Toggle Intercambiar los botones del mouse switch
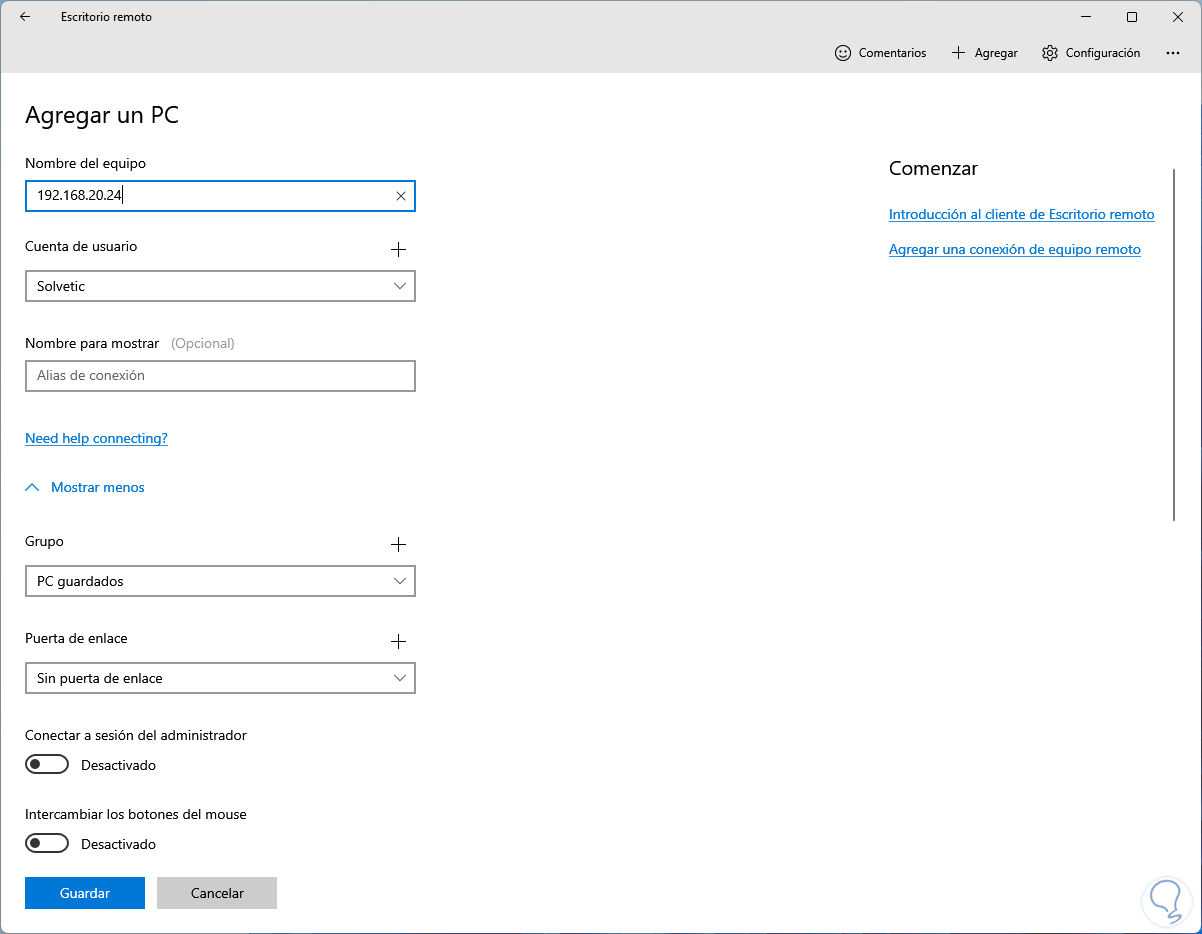Viewport: 1202px width, 934px height. pos(47,844)
